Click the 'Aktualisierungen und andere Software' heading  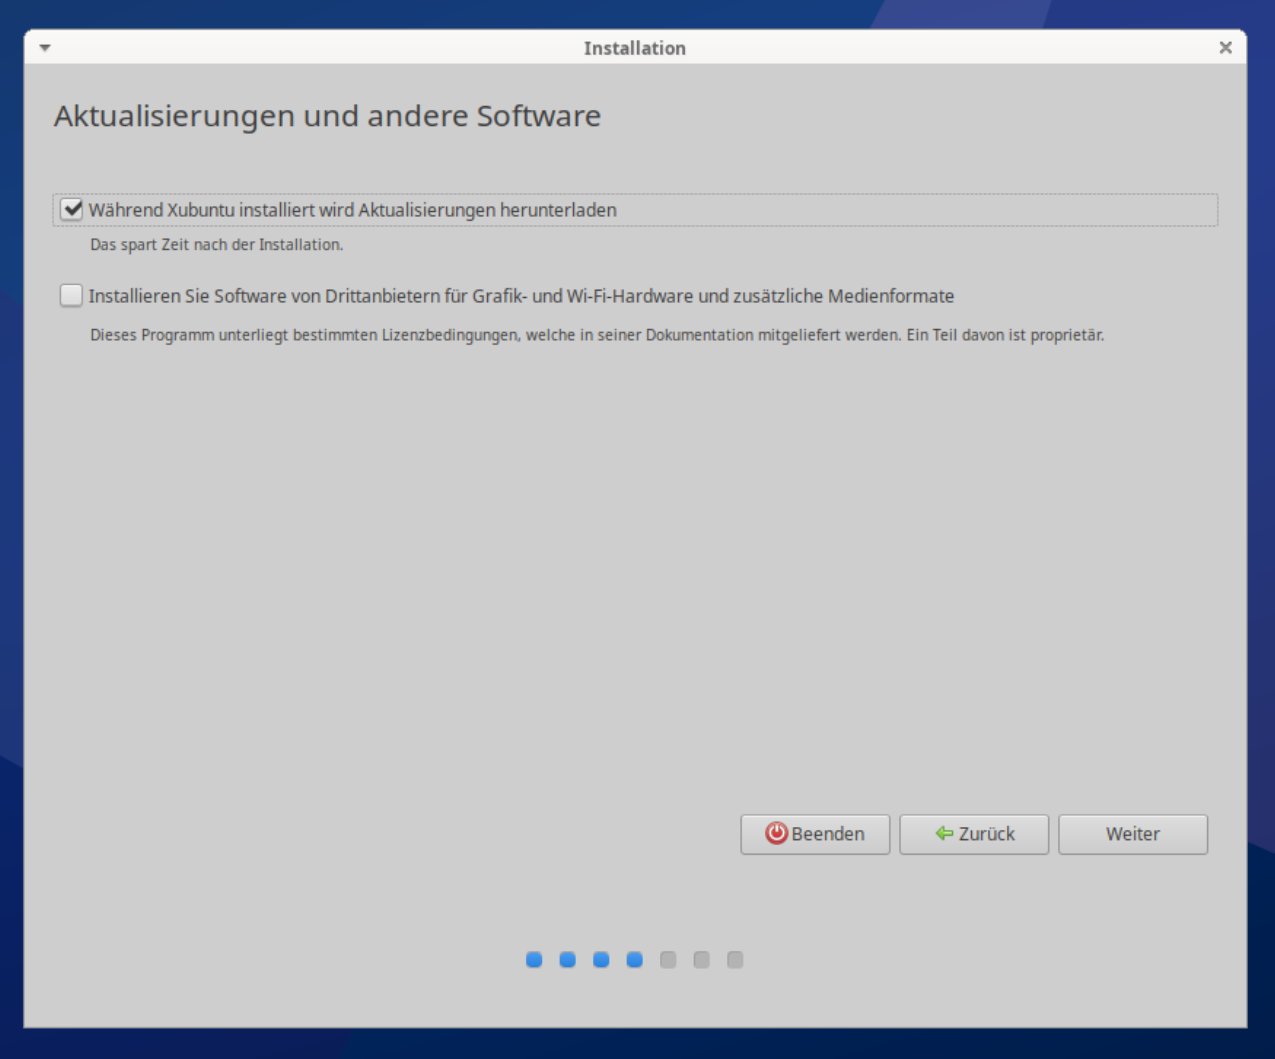pos(327,116)
